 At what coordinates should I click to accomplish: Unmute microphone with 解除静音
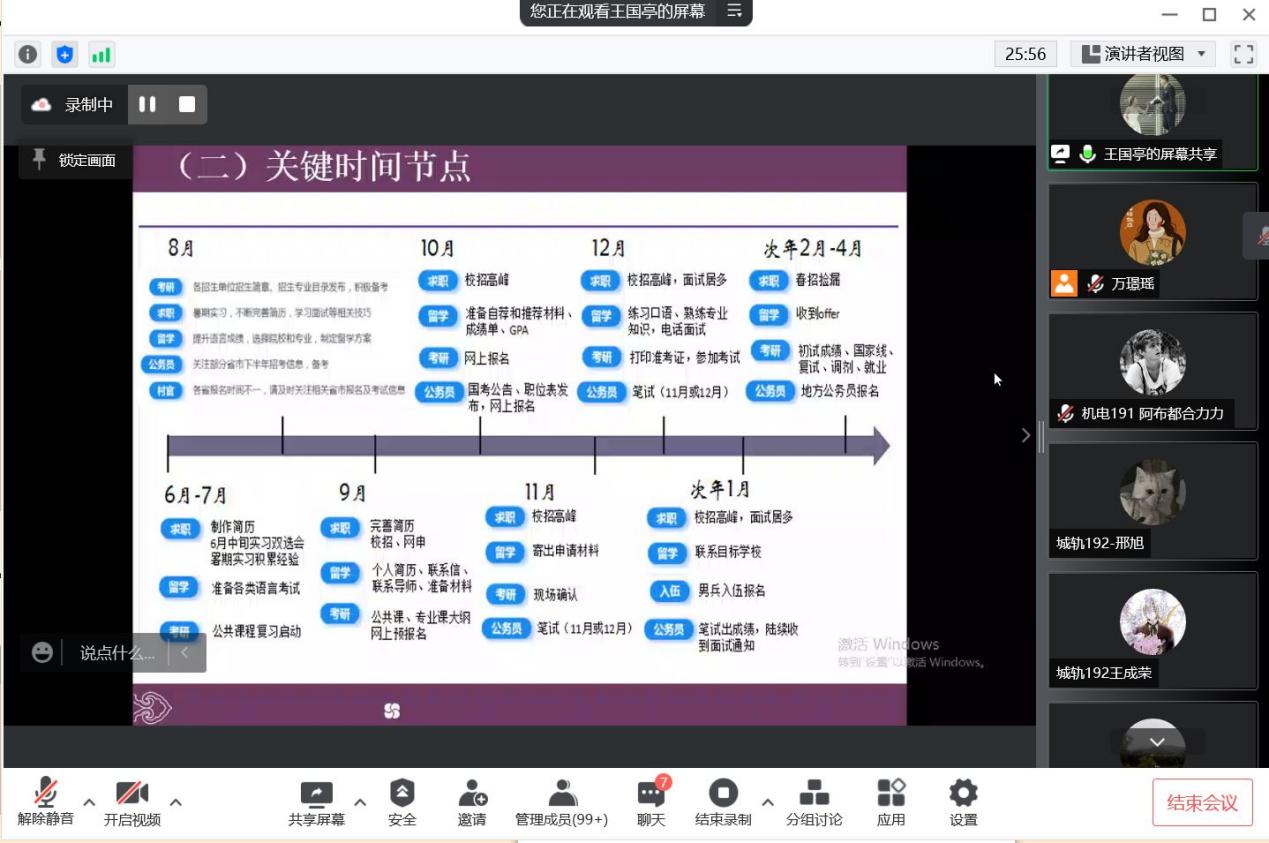(x=46, y=803)
